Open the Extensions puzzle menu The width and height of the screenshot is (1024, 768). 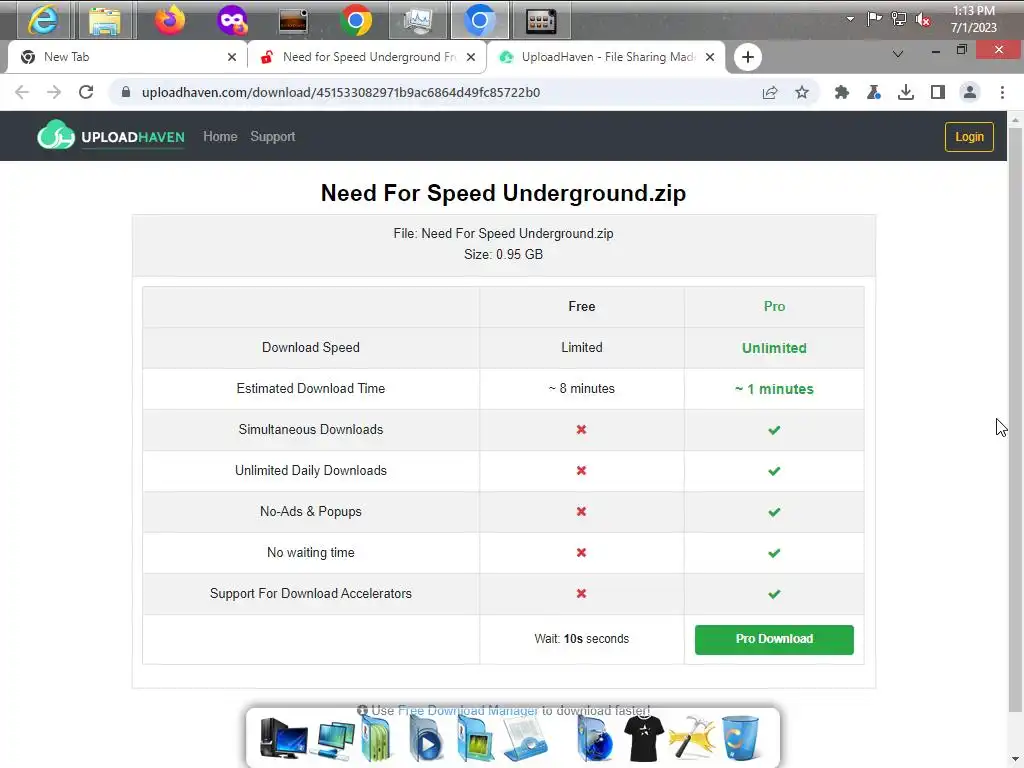[x=842, y=92]
